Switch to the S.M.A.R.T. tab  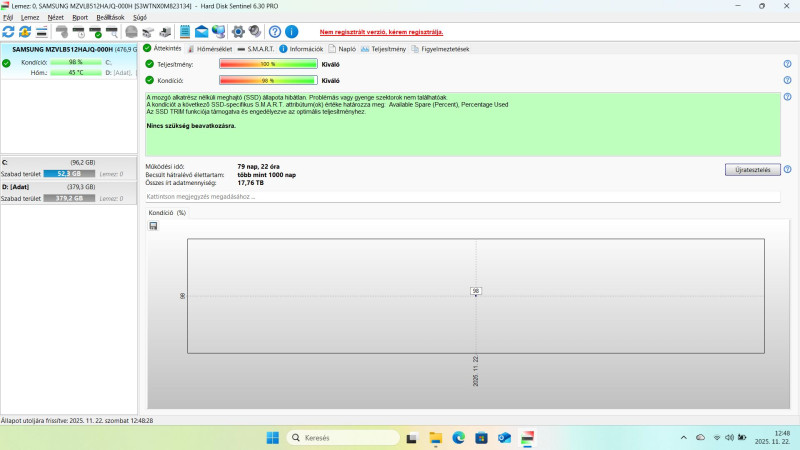point(256,49)
